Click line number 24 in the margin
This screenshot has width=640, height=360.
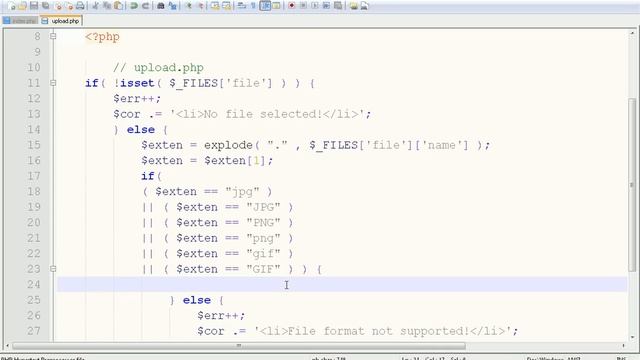tap(34, 284)
